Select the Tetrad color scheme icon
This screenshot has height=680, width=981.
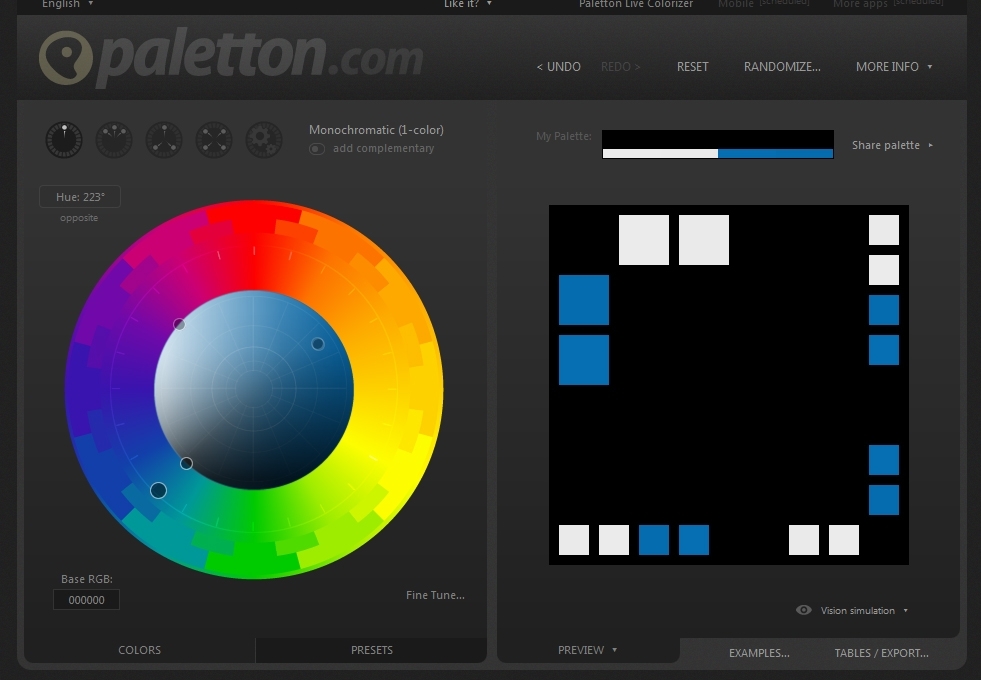[x=214, y=140]
